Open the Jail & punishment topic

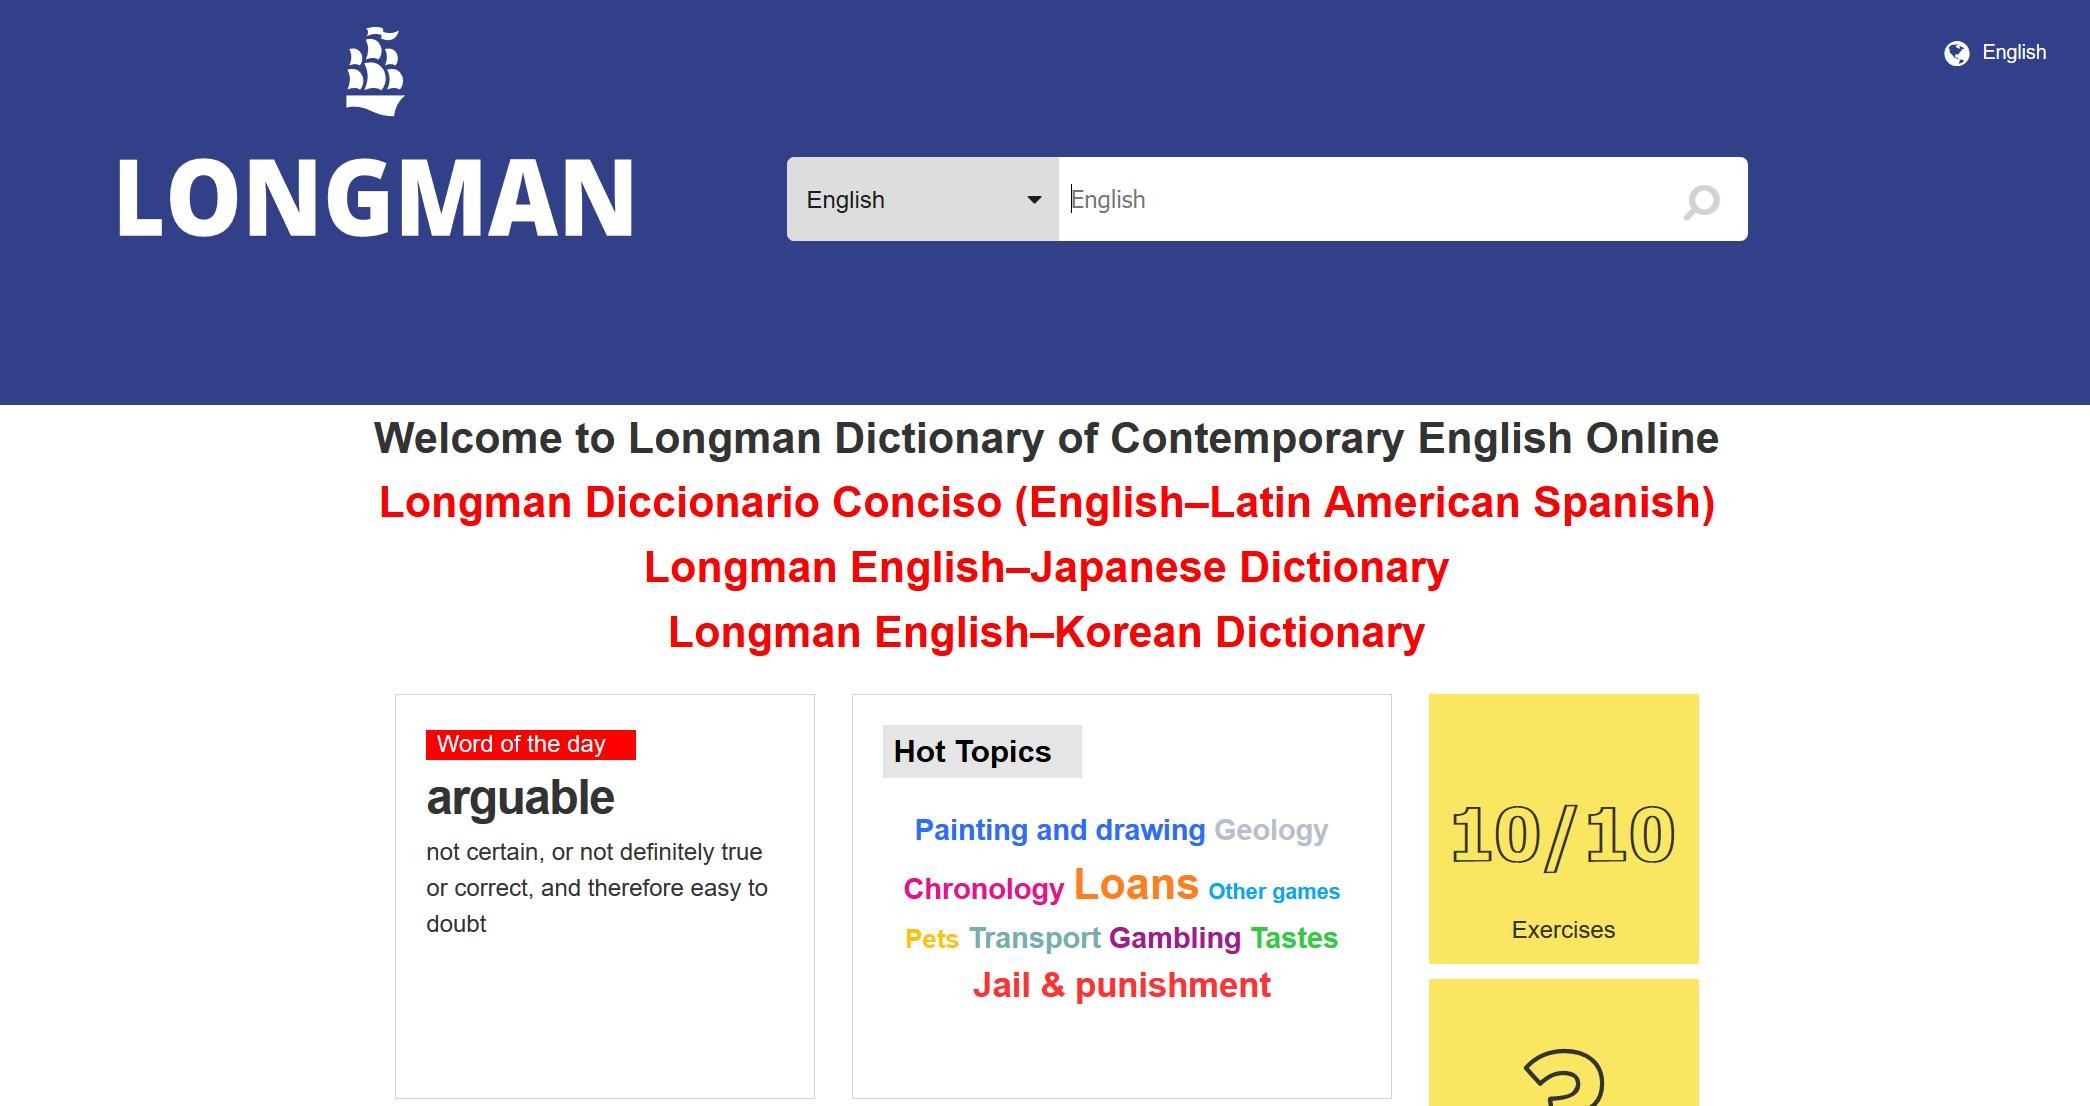tap(1121, 985)
